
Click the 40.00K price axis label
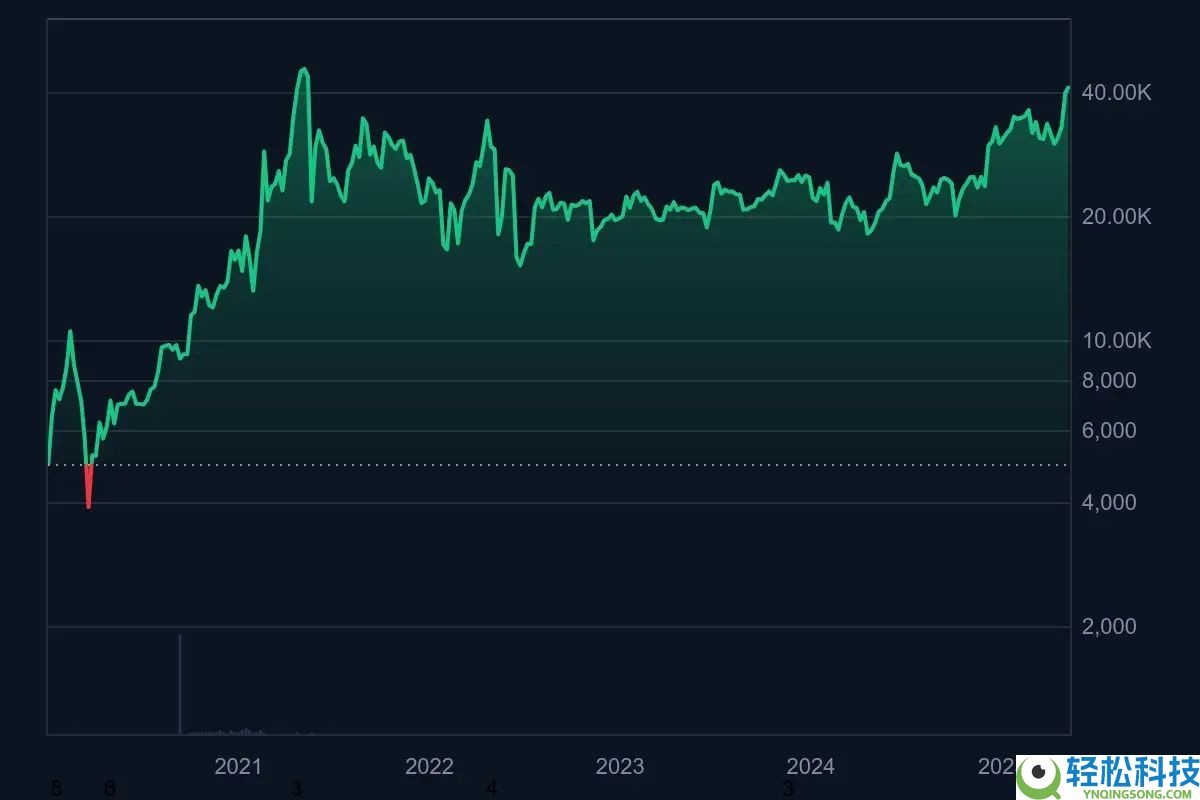click(1117, 93)
